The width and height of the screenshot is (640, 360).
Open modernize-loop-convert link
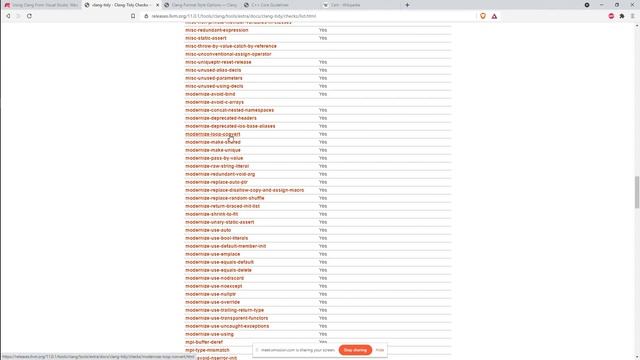point(213,134)
